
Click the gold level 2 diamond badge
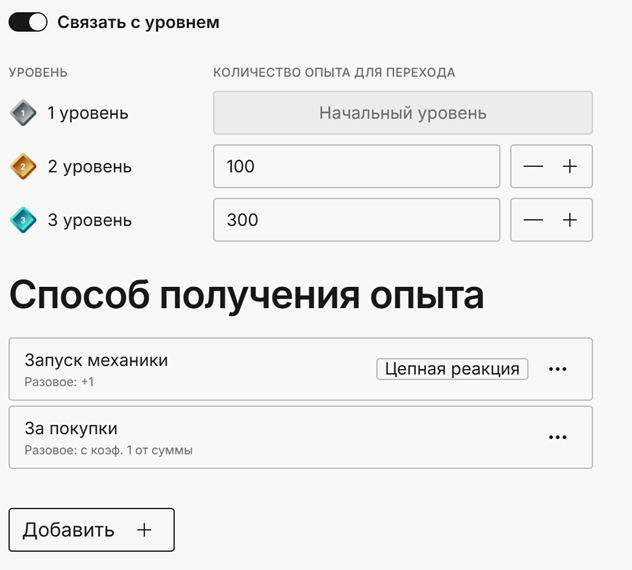[23, 166]
